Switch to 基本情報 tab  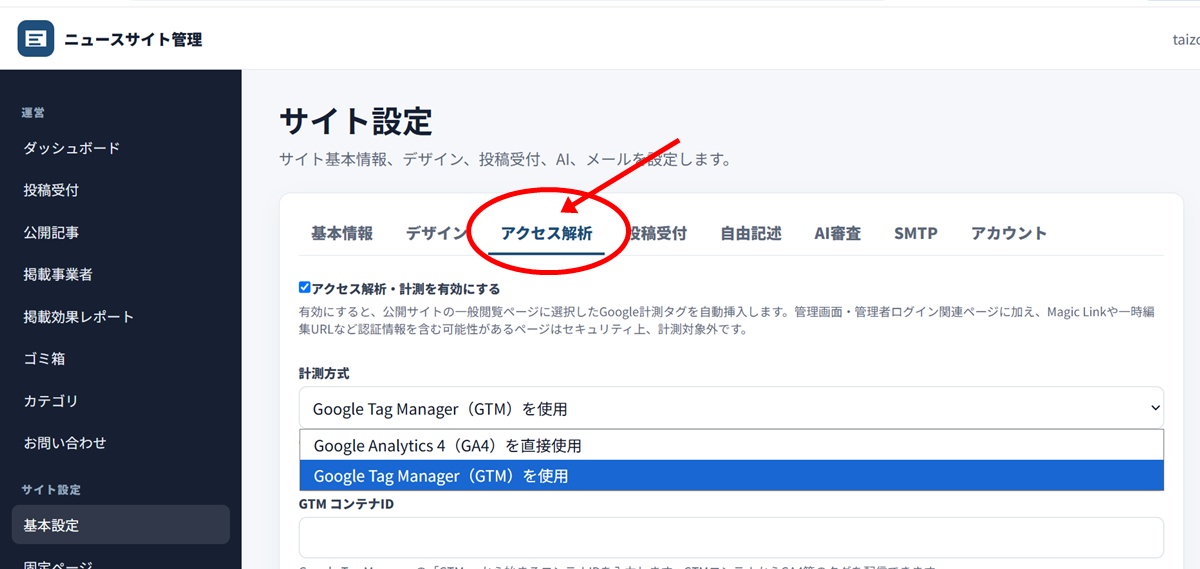click(342, 233)
